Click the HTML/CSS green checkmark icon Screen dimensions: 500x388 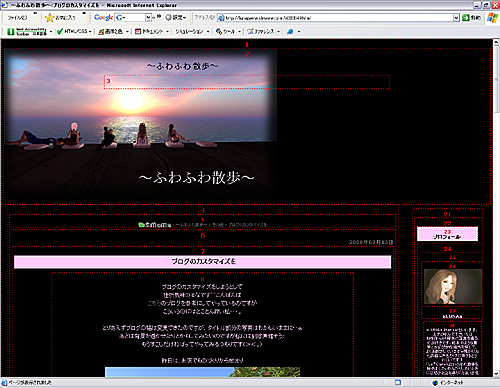point(60,31)
